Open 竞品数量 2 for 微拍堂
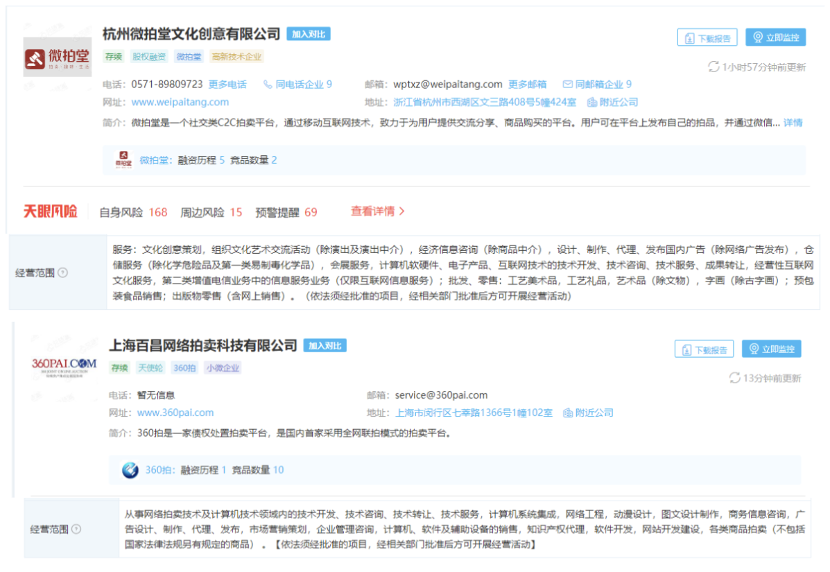Screen dimensions: 830x572 point(254,160)
